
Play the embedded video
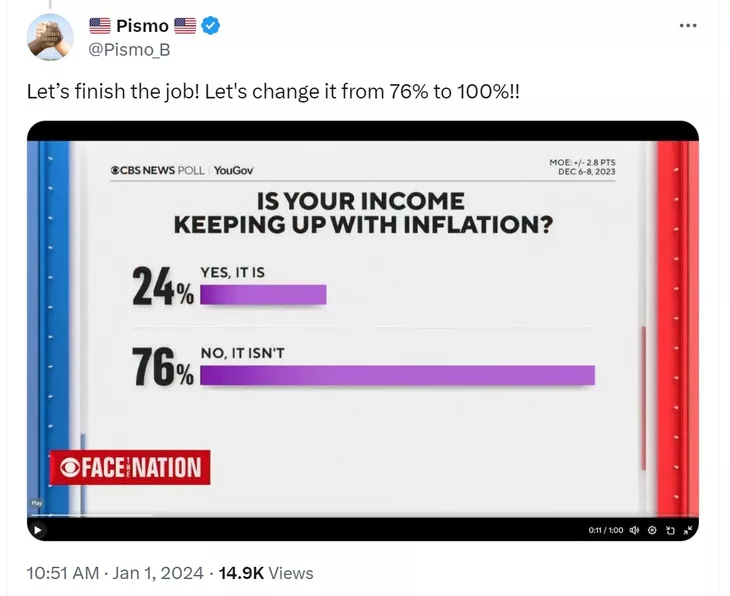click(38, 530)
